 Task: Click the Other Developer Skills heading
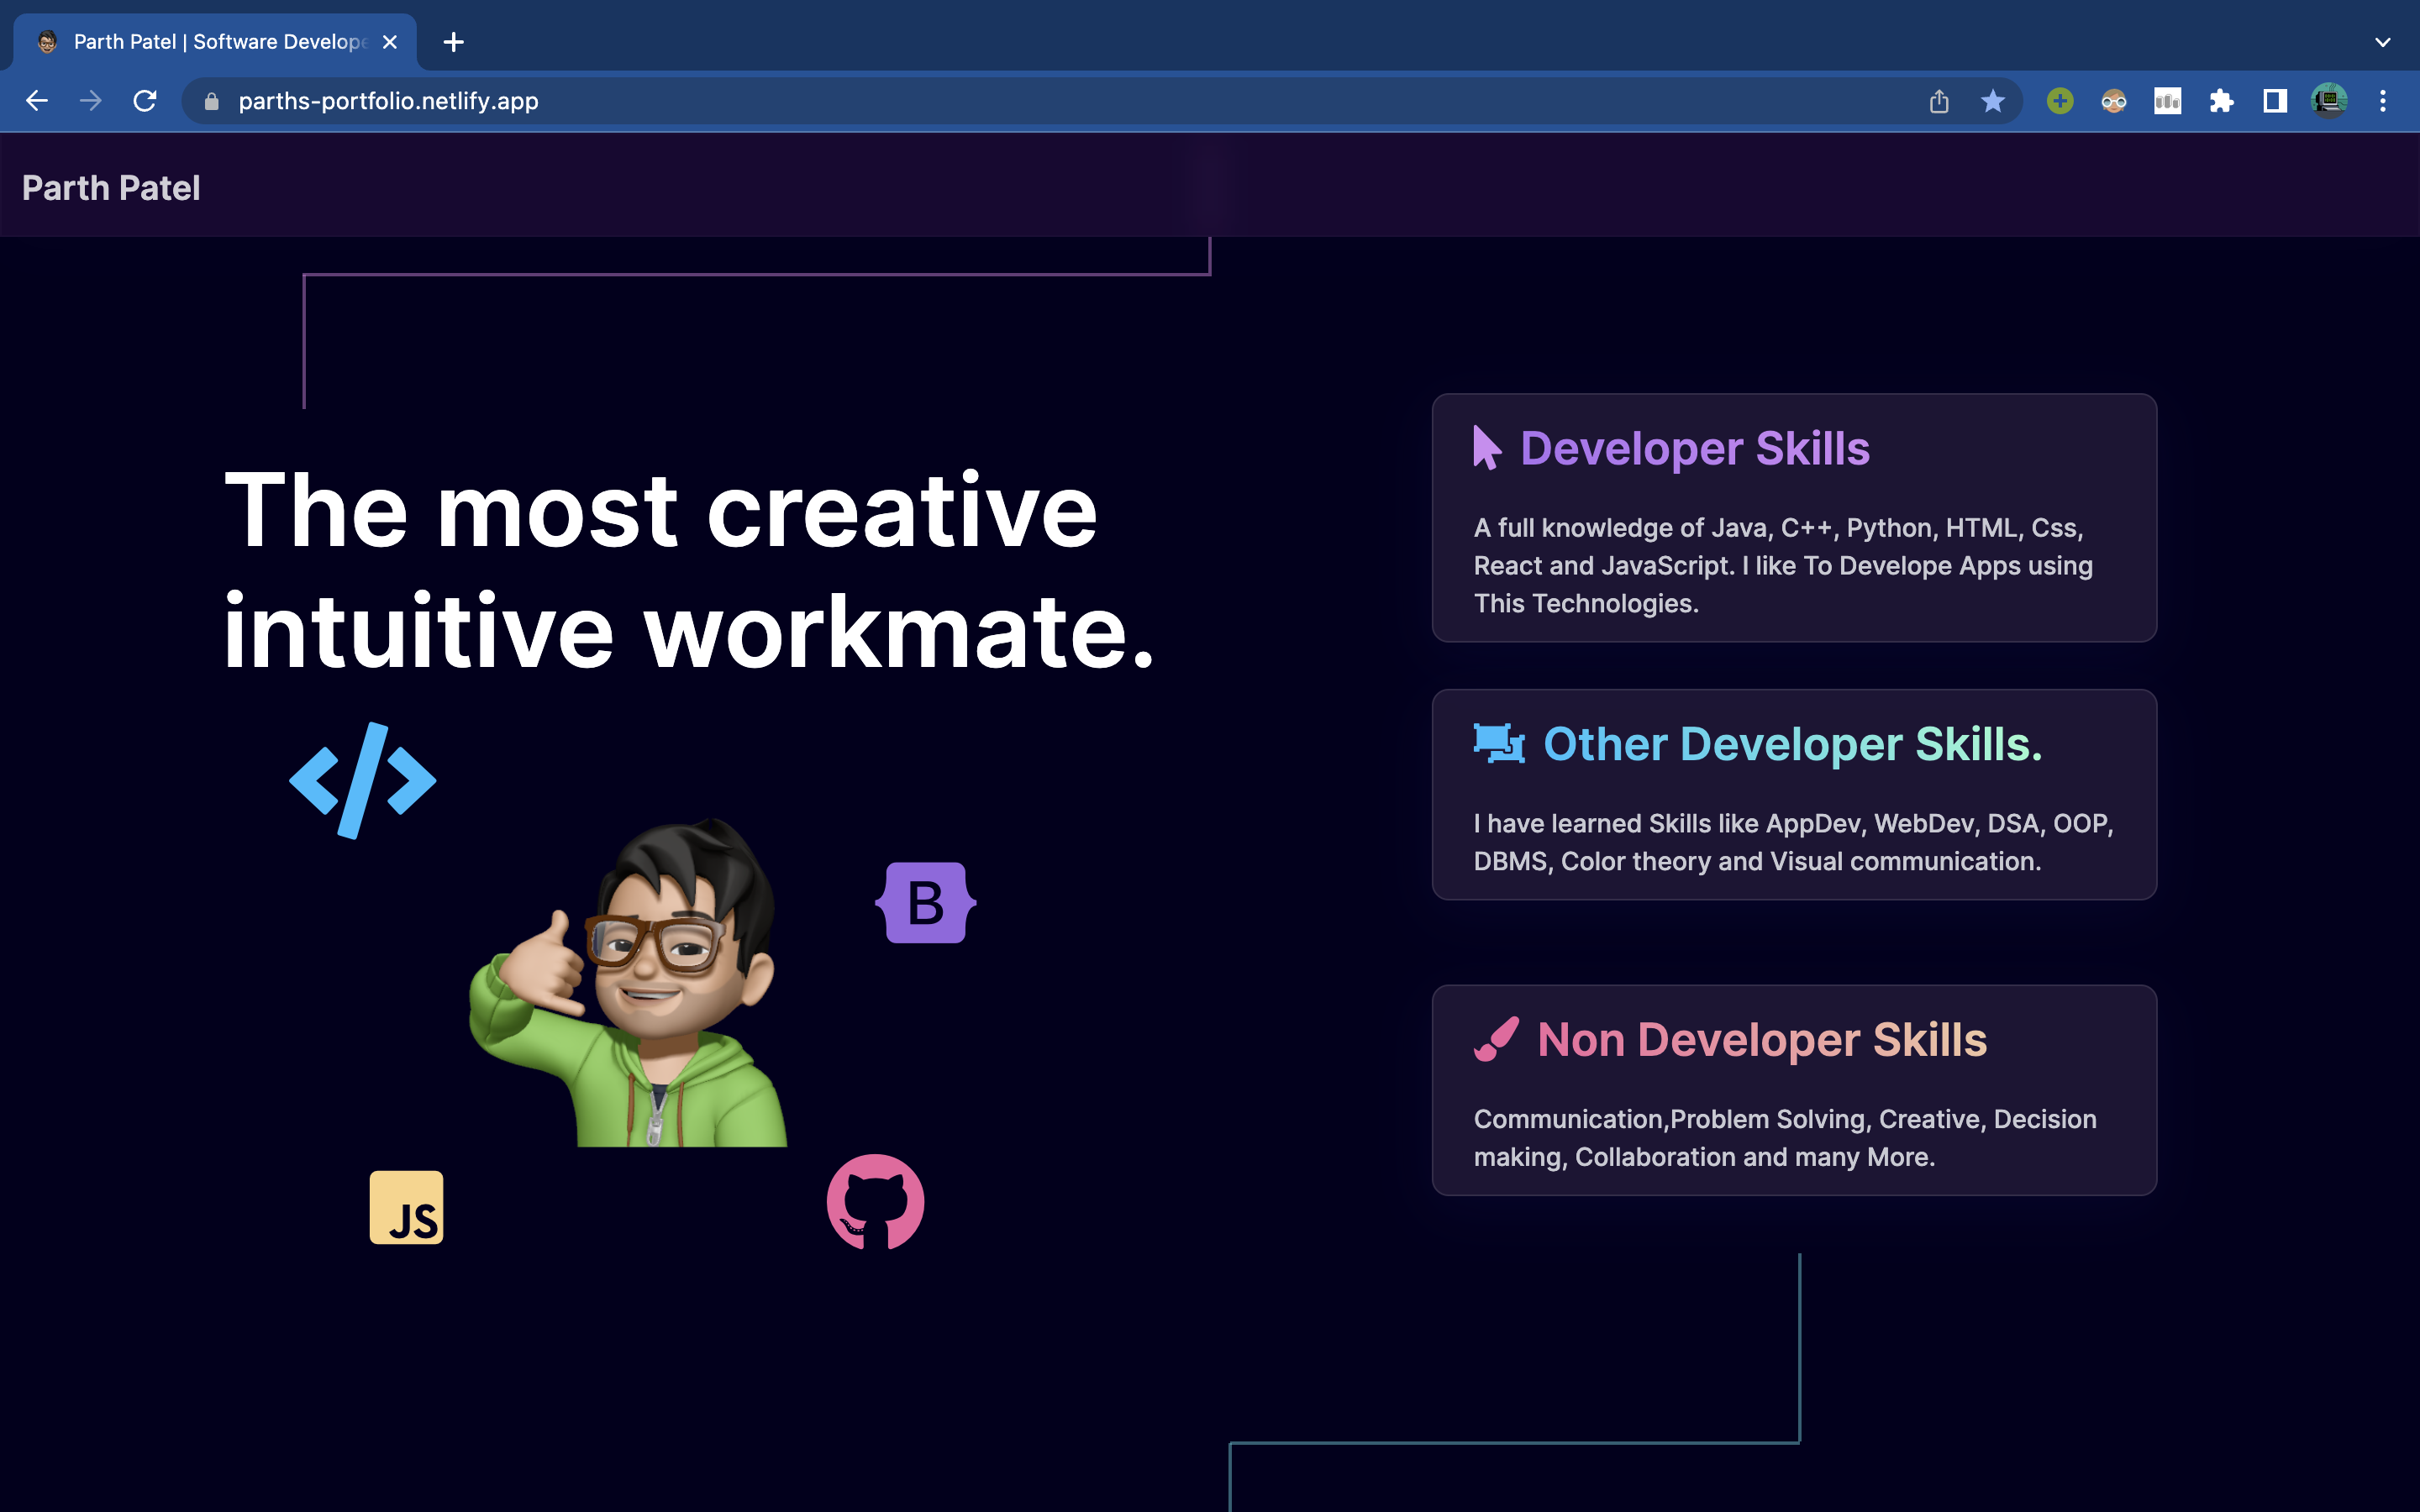tap(1793, 744)
